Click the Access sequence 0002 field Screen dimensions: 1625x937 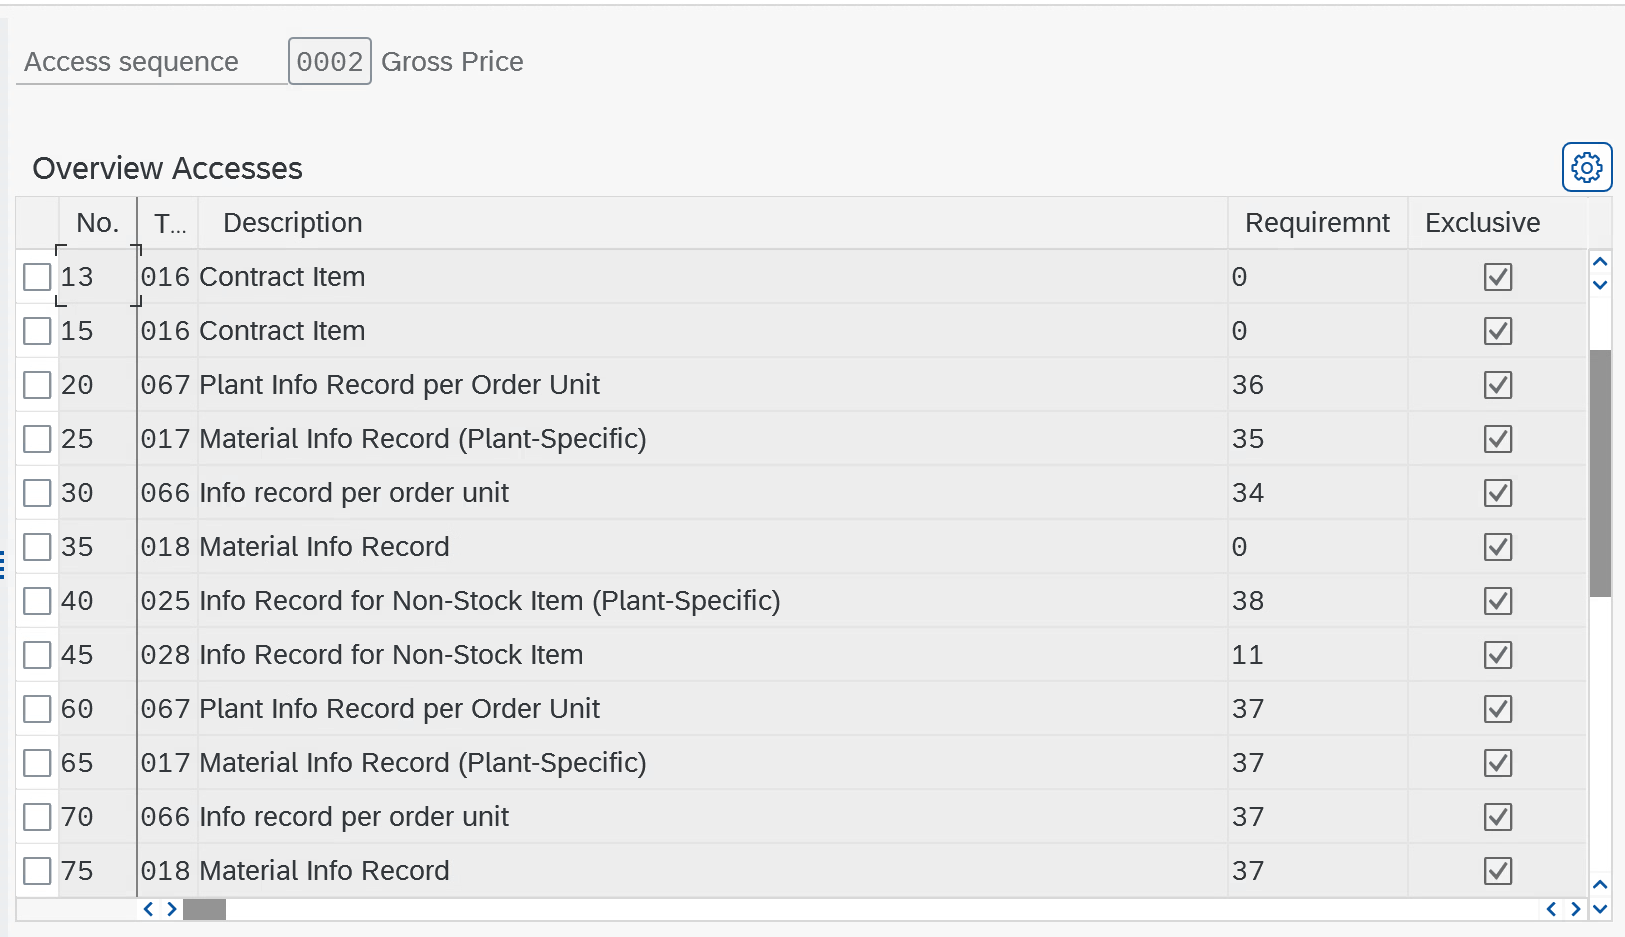click(x=329, y=62)
